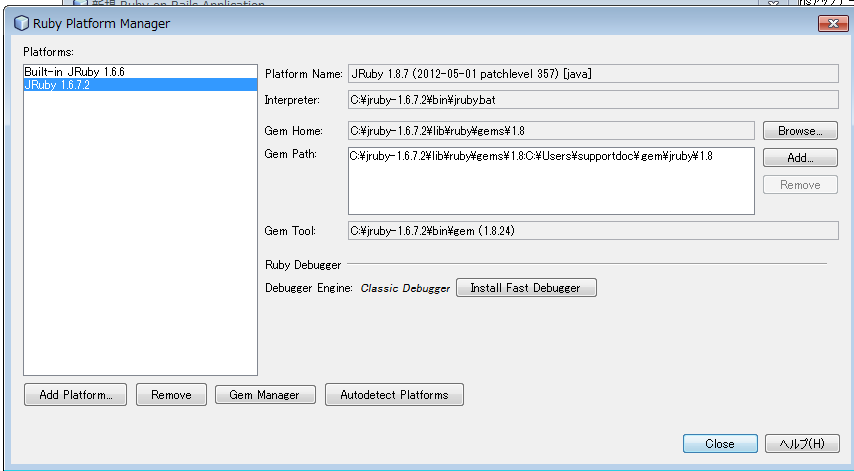Open help with the ヘルプ(H) button
The image size is (854, 471).
click(x=802, y=444)
